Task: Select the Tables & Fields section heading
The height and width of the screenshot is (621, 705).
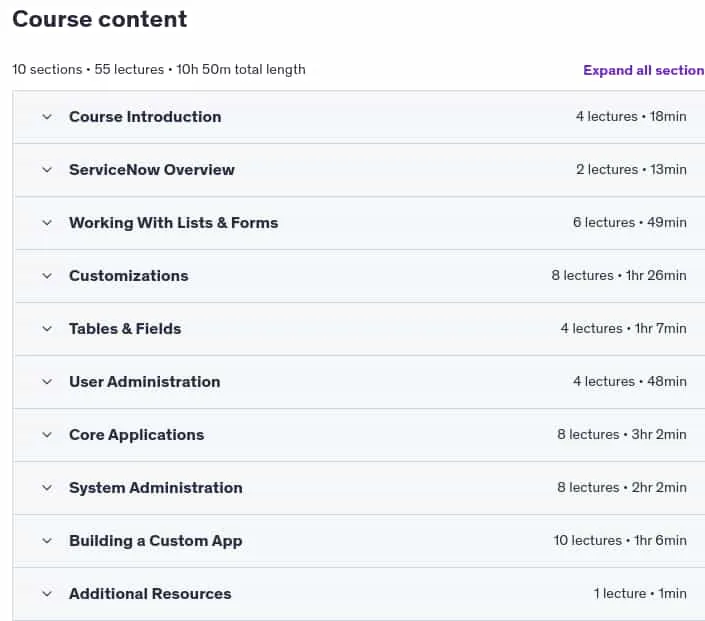Action: tap(125, 329)
